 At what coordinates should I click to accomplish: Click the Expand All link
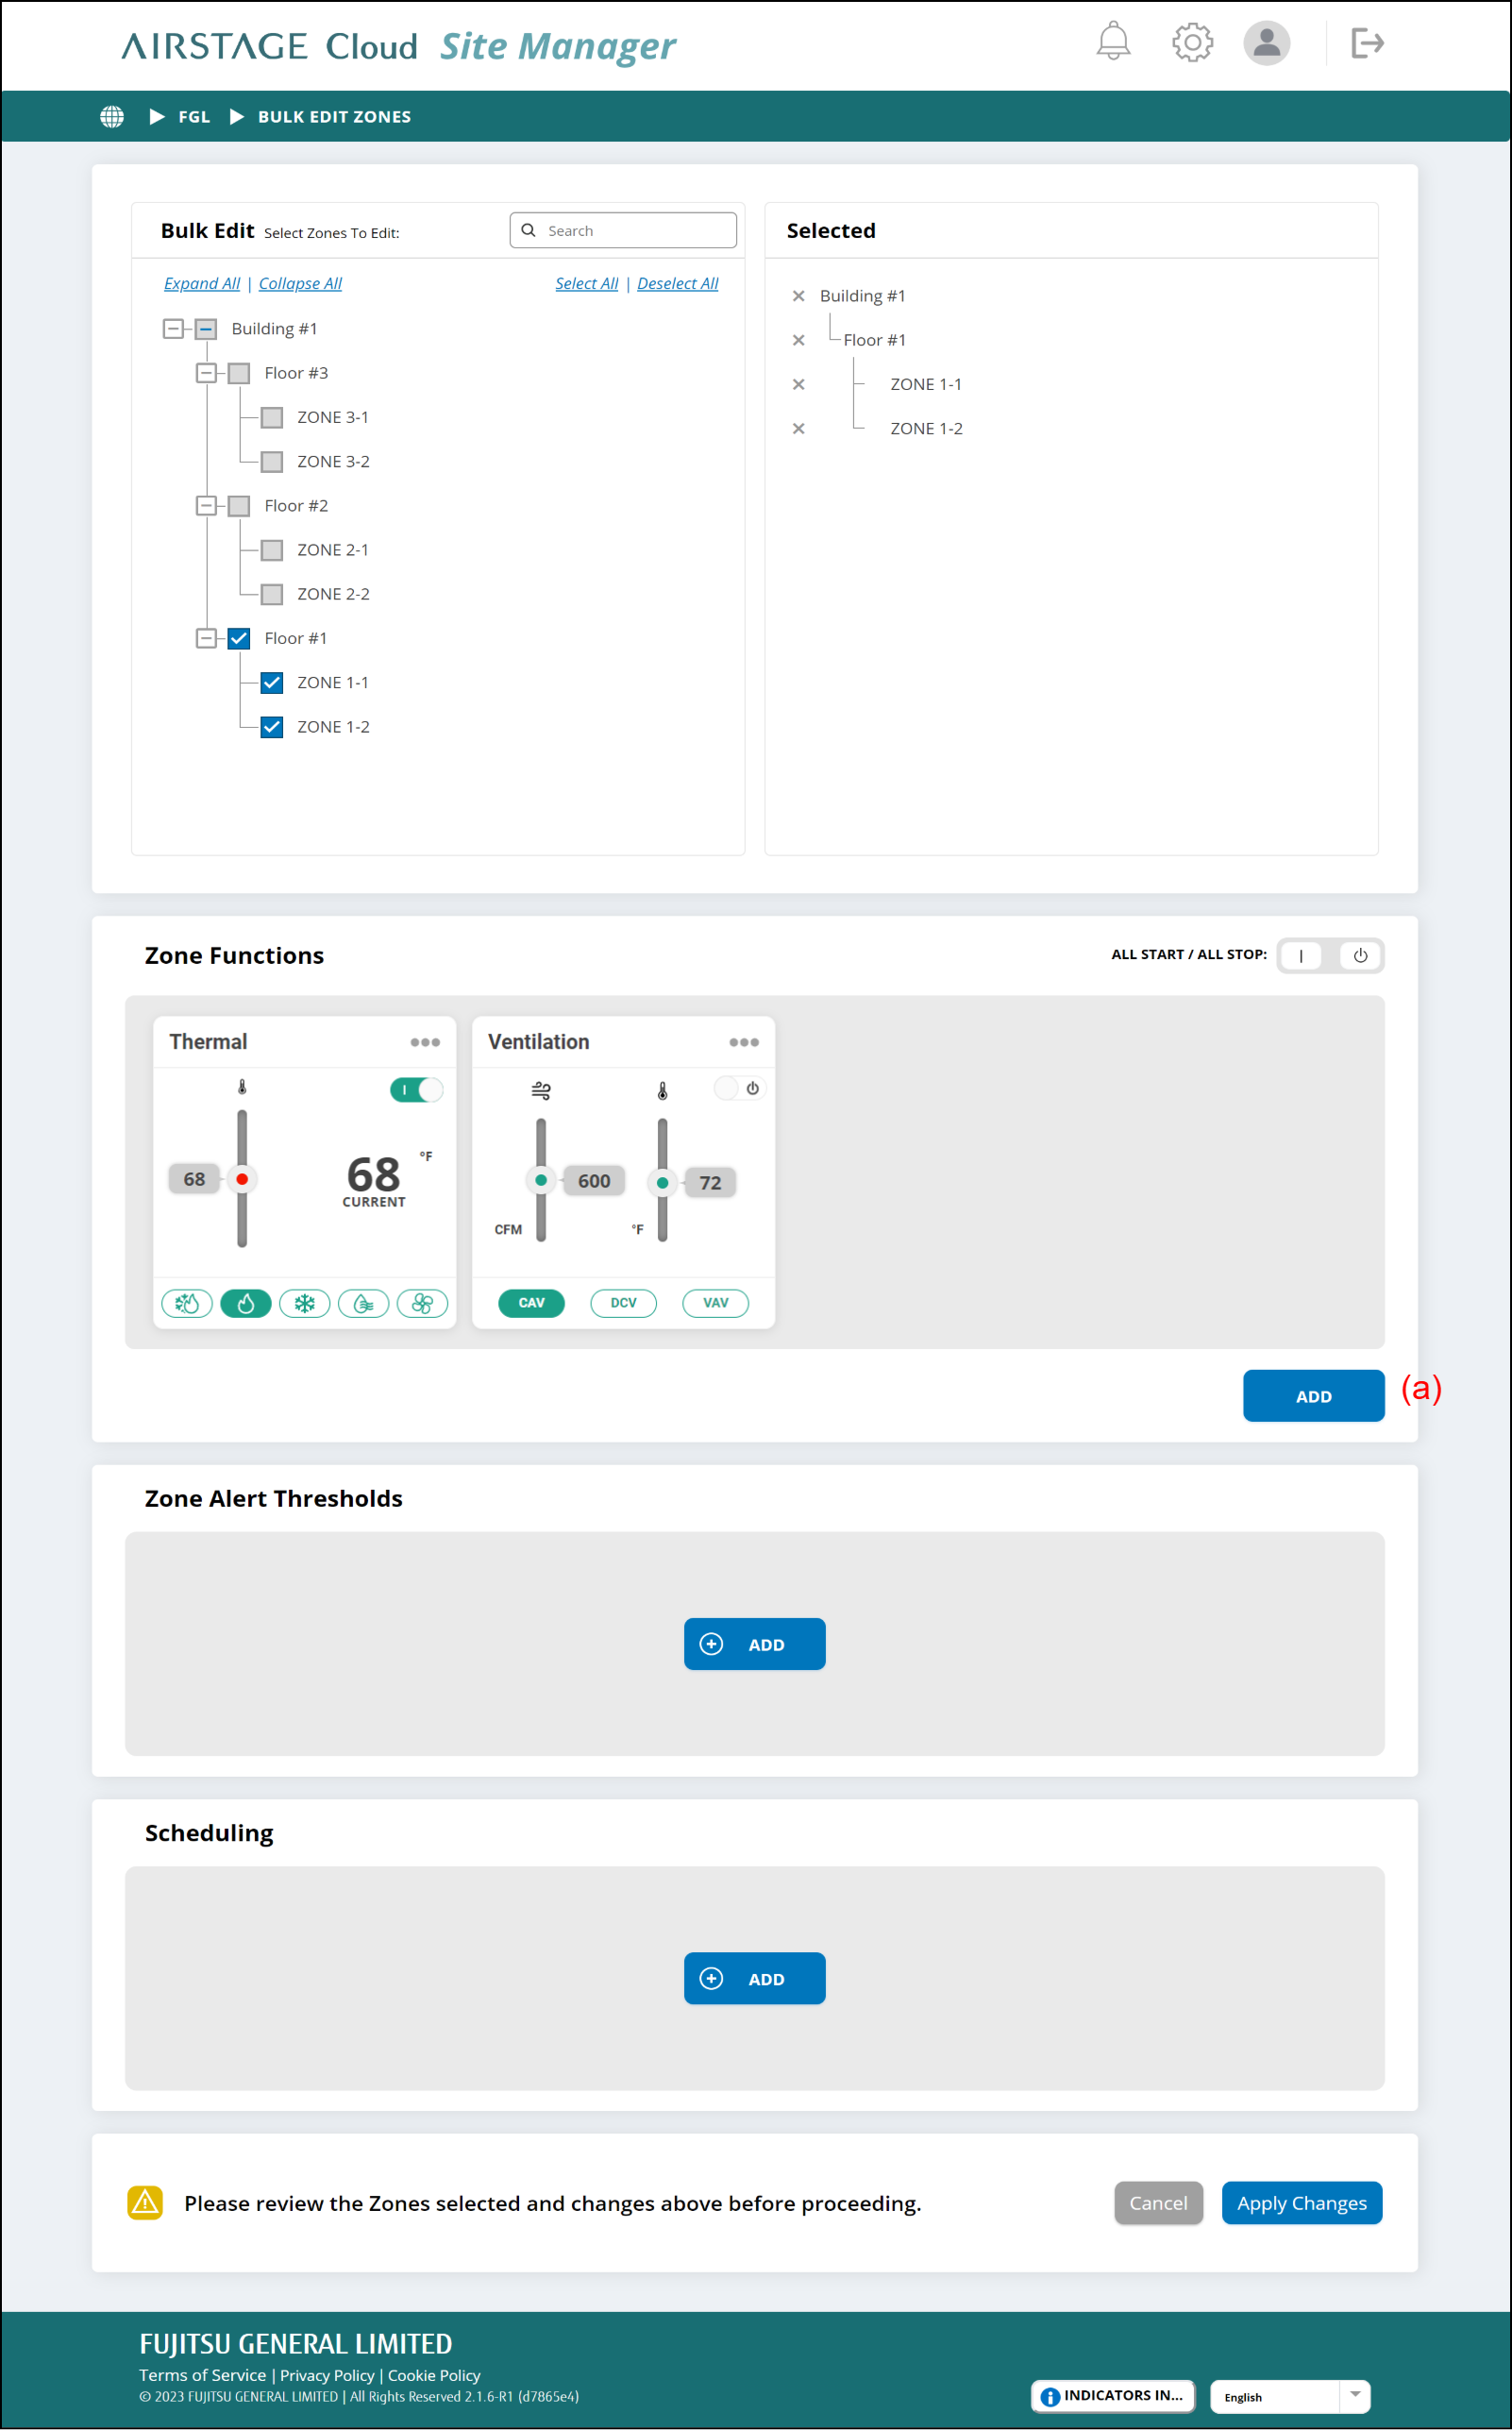202,284
